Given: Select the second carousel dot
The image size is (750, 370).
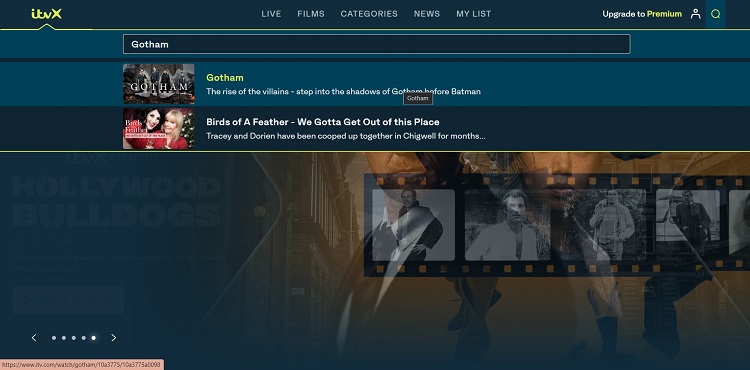Looking at the screenshot, I should 64,338.
